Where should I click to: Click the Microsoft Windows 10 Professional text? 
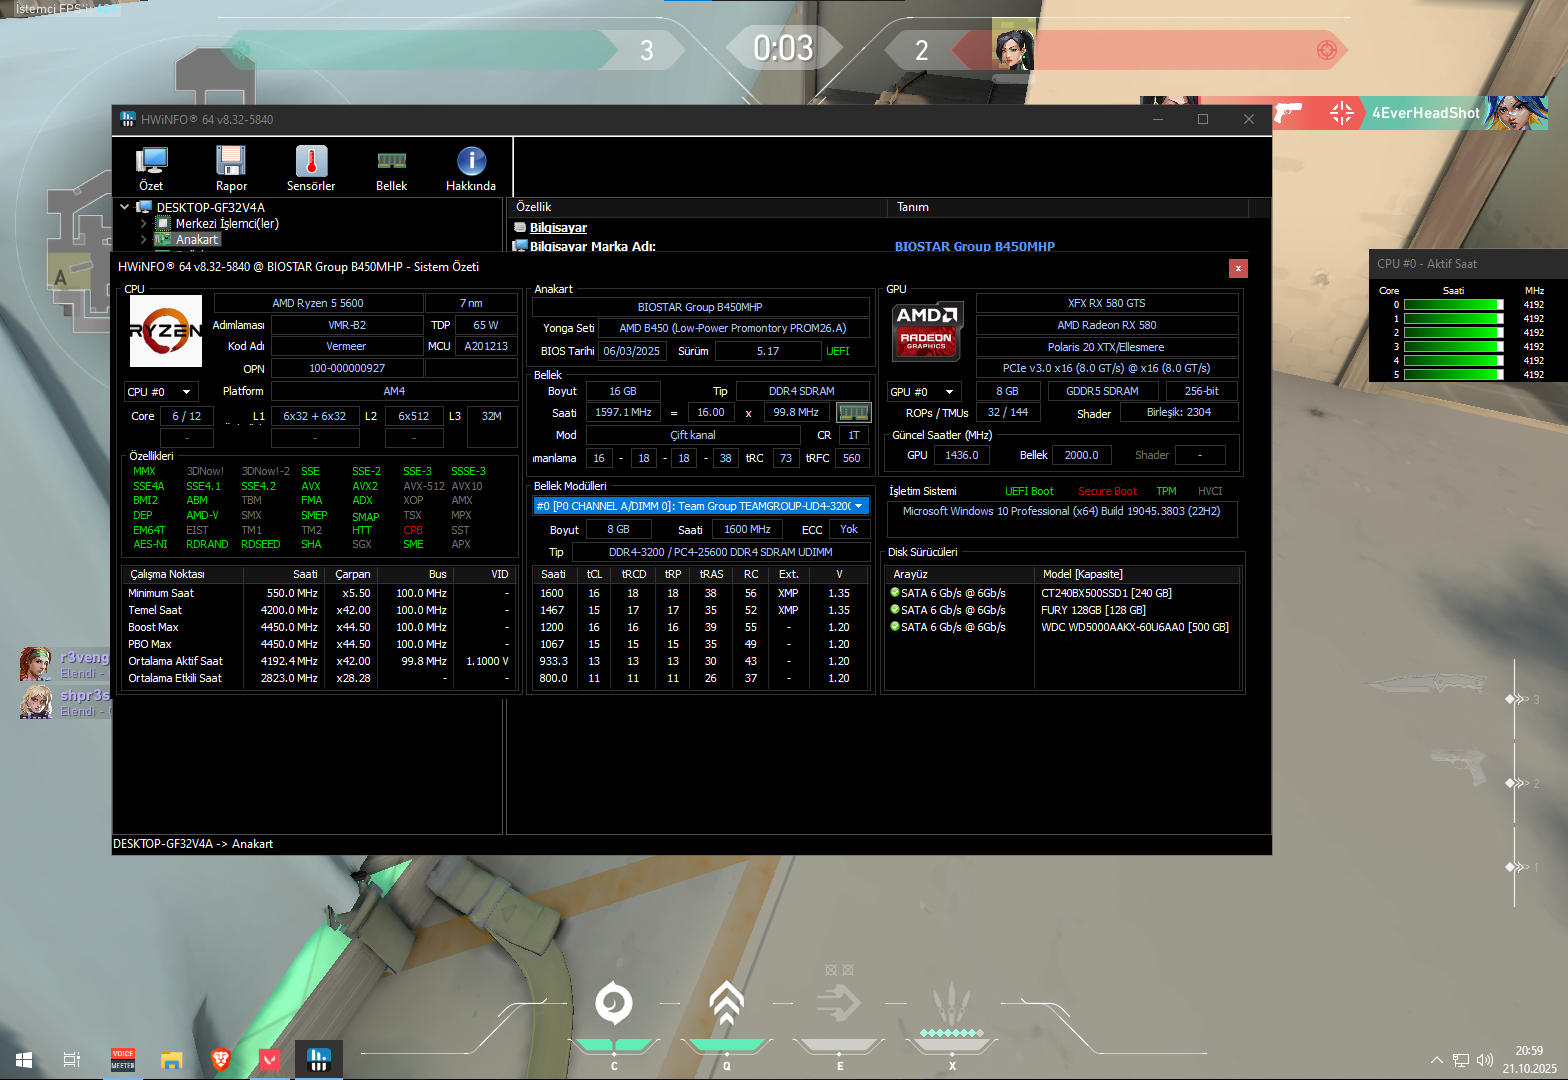click(x=1061, y=511)
